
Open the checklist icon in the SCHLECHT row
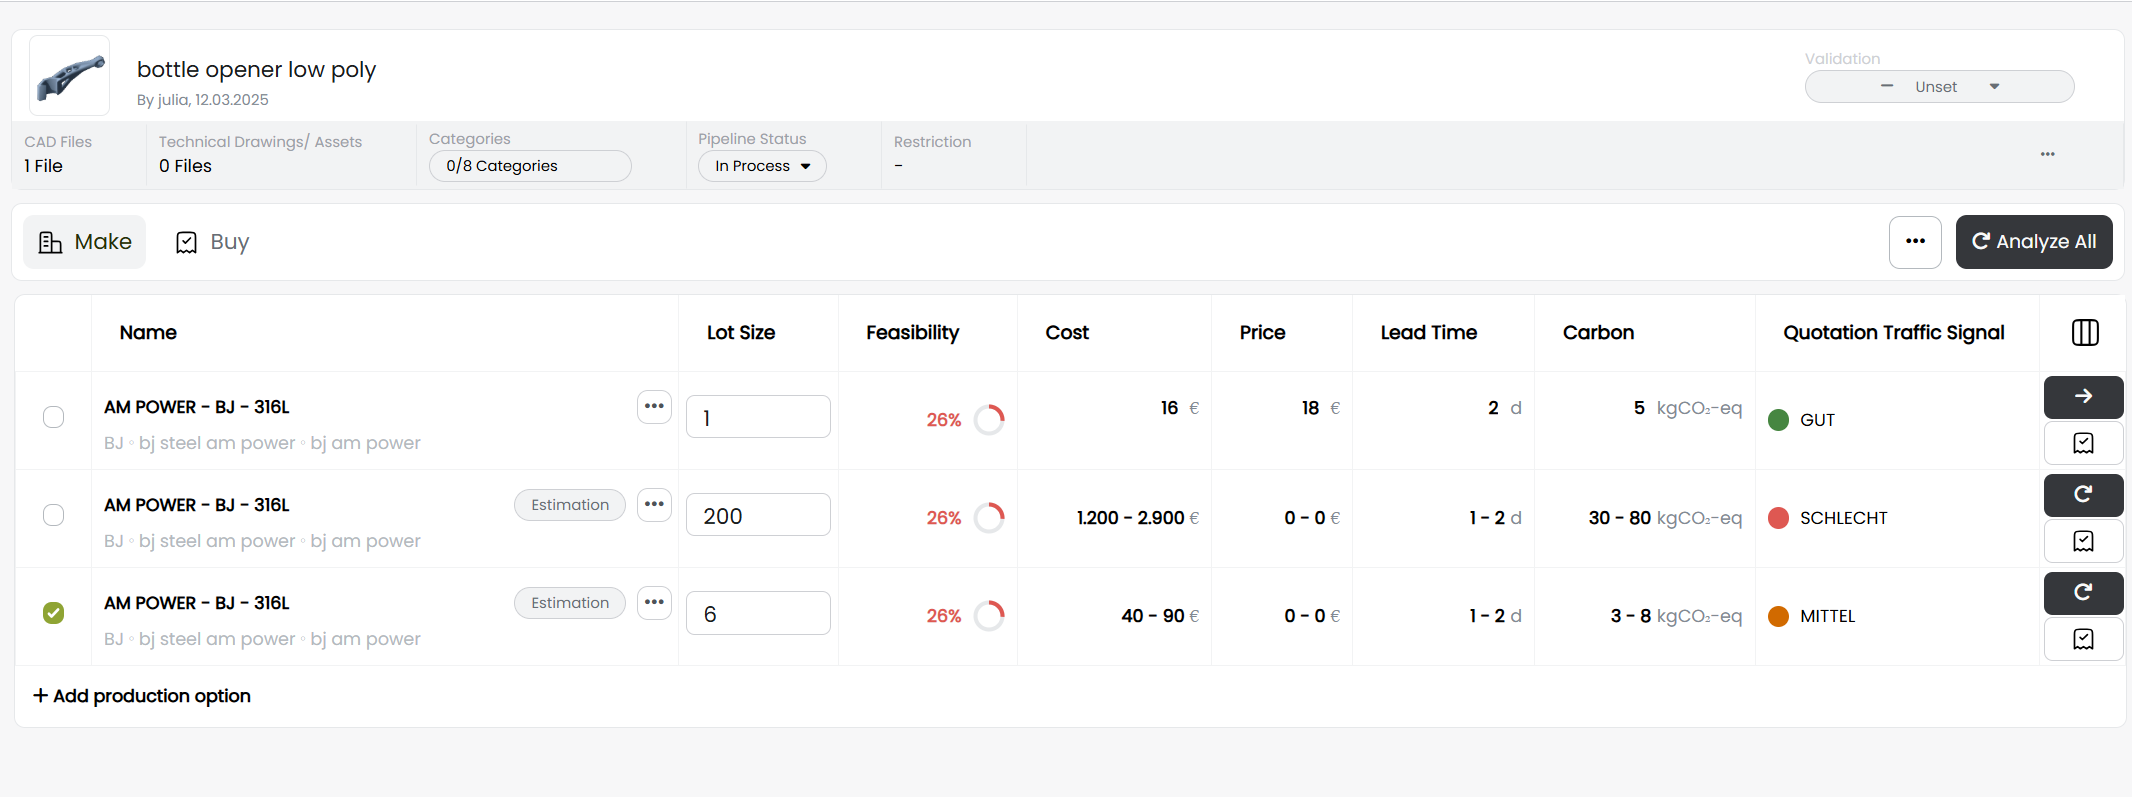pyautogui.click(x=2083, y=541)
